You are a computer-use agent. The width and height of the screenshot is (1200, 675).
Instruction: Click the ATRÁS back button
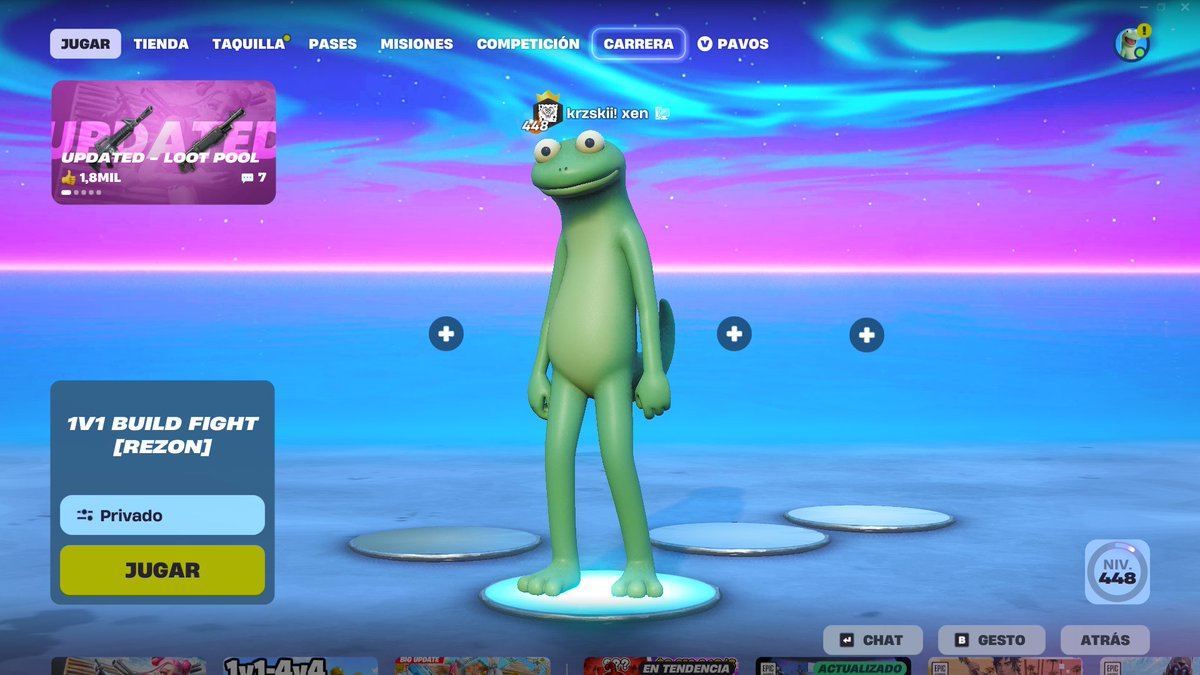[1105, 640]
